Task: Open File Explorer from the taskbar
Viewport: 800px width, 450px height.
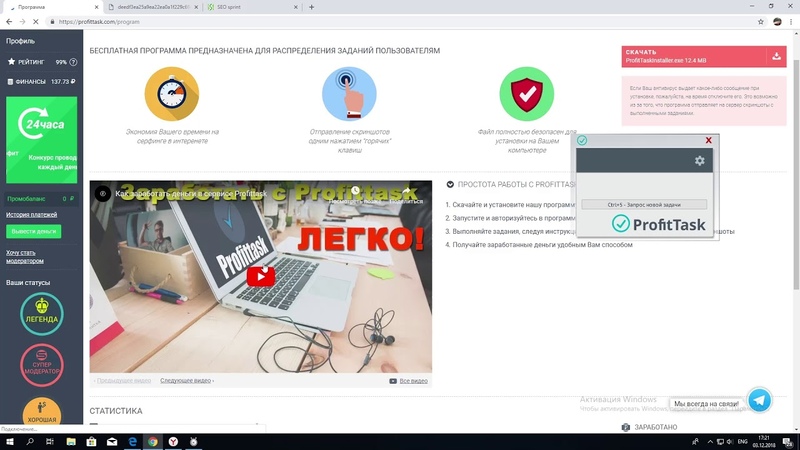Action: (71, 442)
